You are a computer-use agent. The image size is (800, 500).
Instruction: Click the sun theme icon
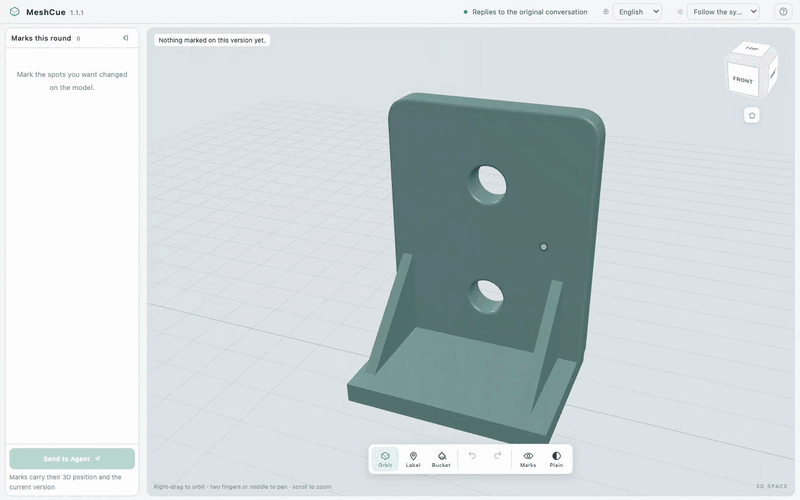tap(680, 12)
